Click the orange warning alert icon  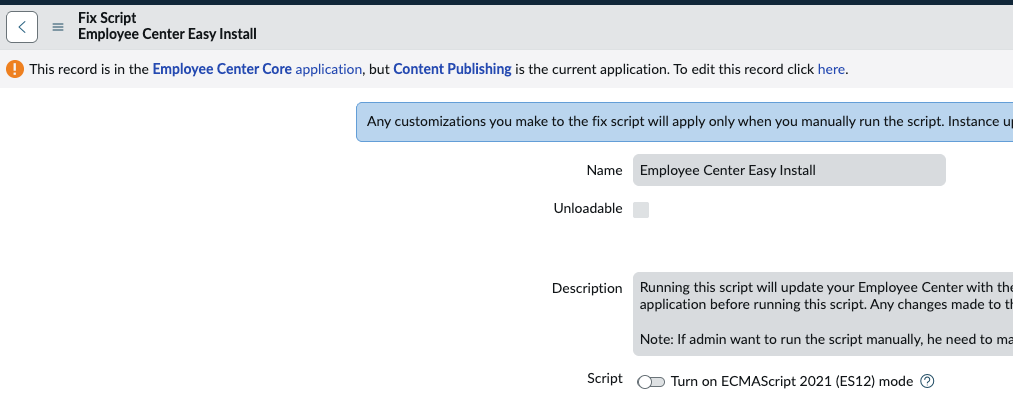tap(15, 69)
